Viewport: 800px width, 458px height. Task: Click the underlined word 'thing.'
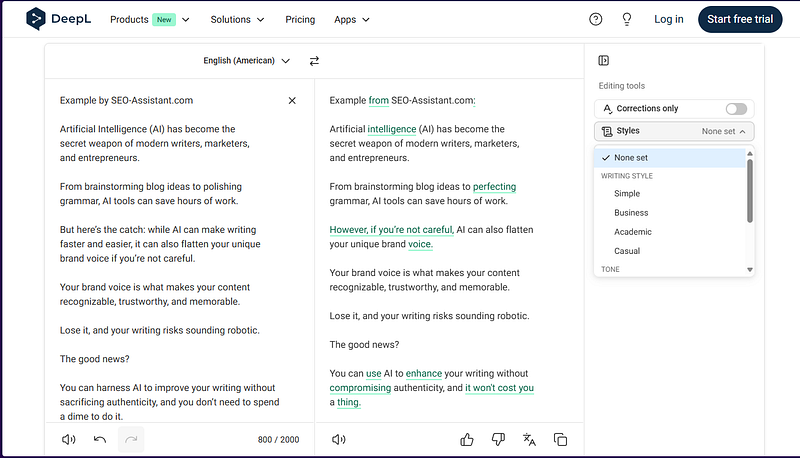coord(348,402)
